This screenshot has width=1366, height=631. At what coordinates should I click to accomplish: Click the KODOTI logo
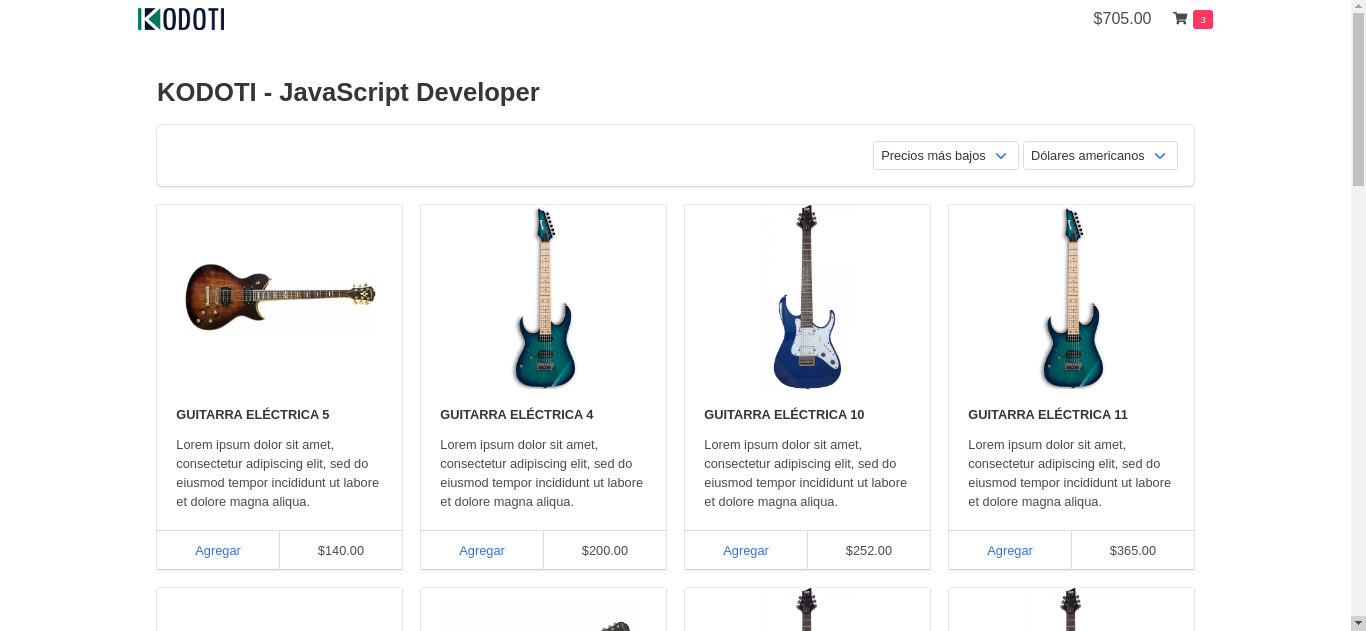(181, 18)
